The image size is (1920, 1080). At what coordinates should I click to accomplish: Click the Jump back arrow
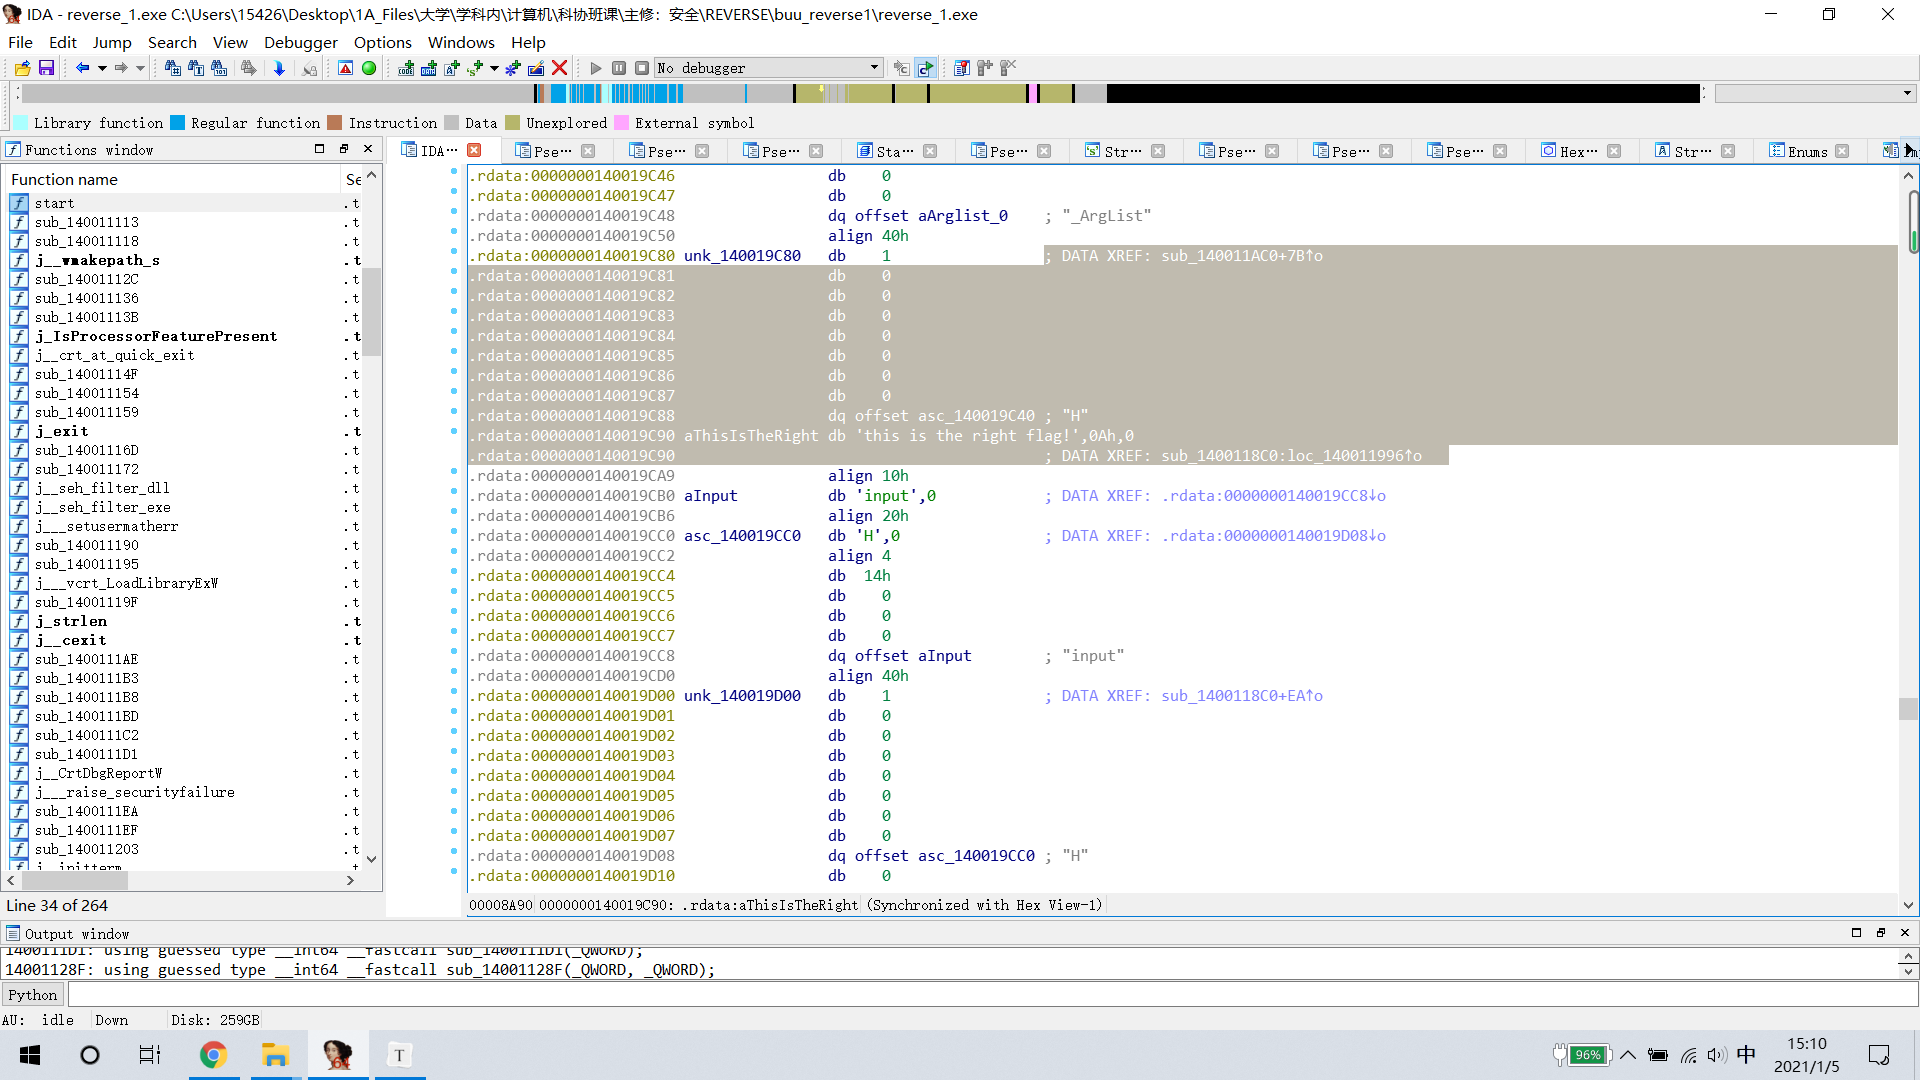point(82,68)
